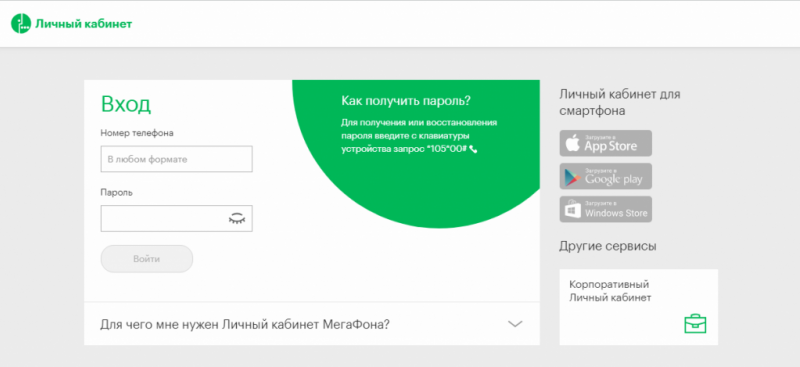Open the Личный кабинет header link
Viewport: 800px width, 367px height.
pyautogui.click(x=84, y=24)
